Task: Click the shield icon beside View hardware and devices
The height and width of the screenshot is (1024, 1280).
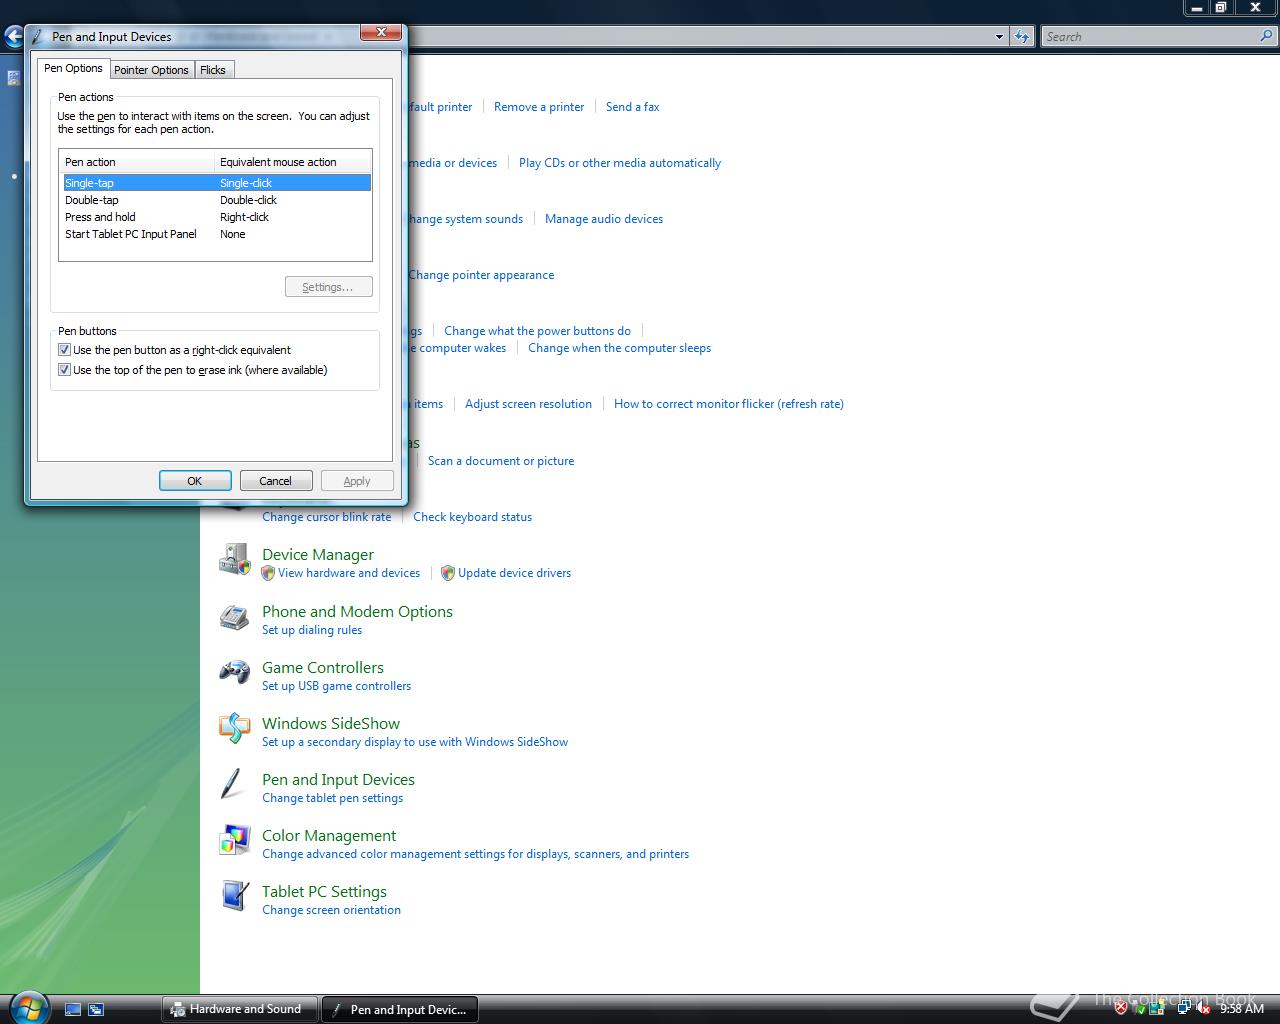Action: pyautogui.click(x=268, y=573)
